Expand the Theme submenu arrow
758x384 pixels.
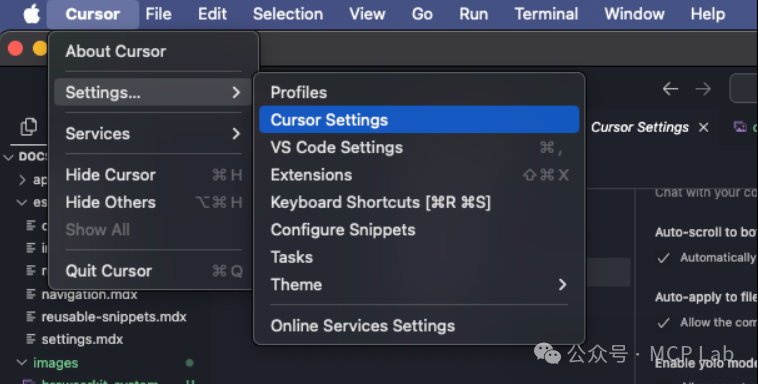(x=562, y=284)
